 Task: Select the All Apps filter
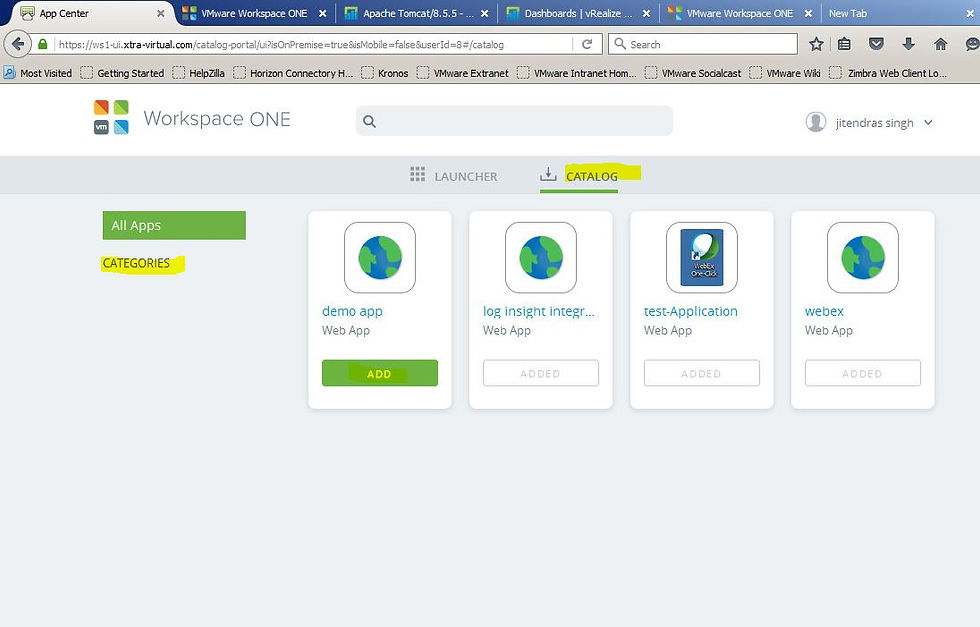174,225
